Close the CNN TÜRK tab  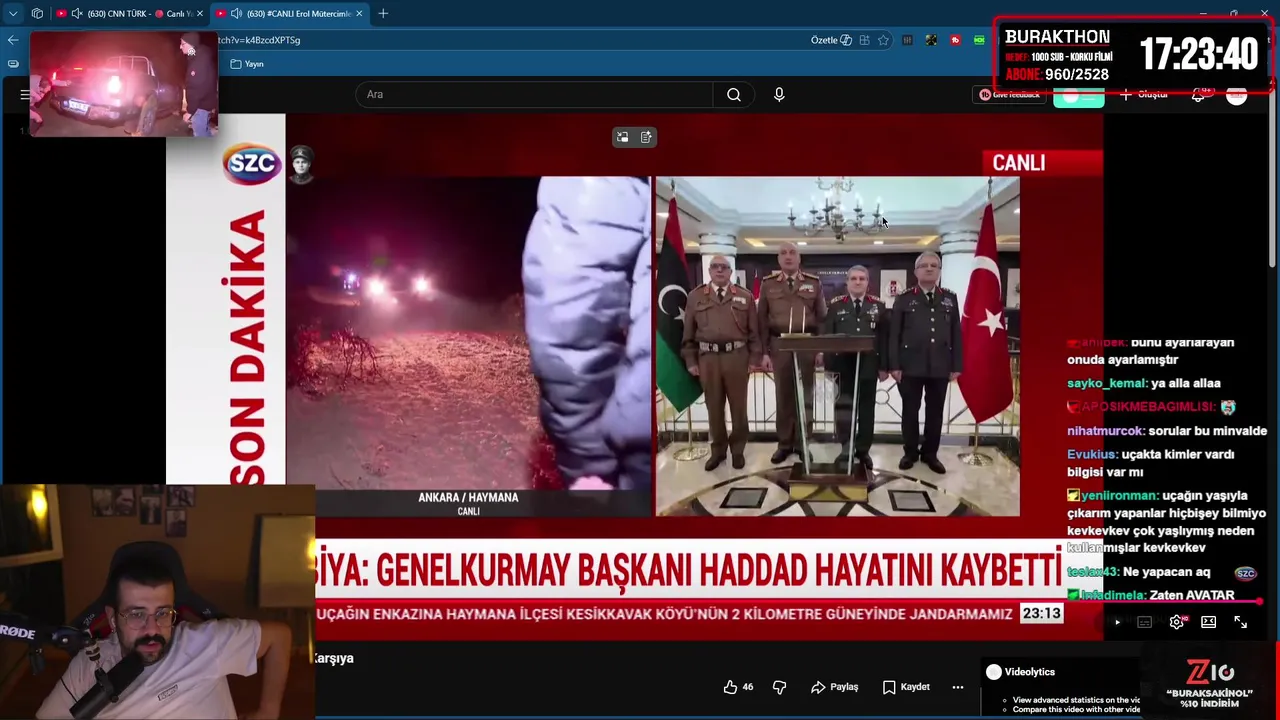tap(200, 14)
